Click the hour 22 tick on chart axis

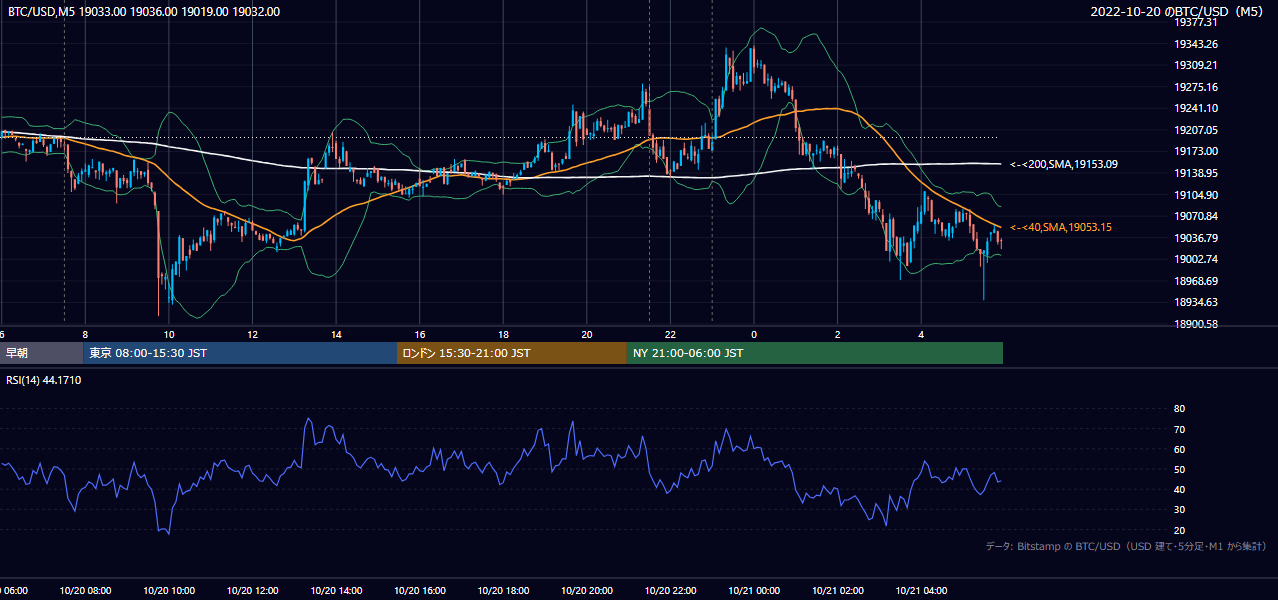coord(670,334)
